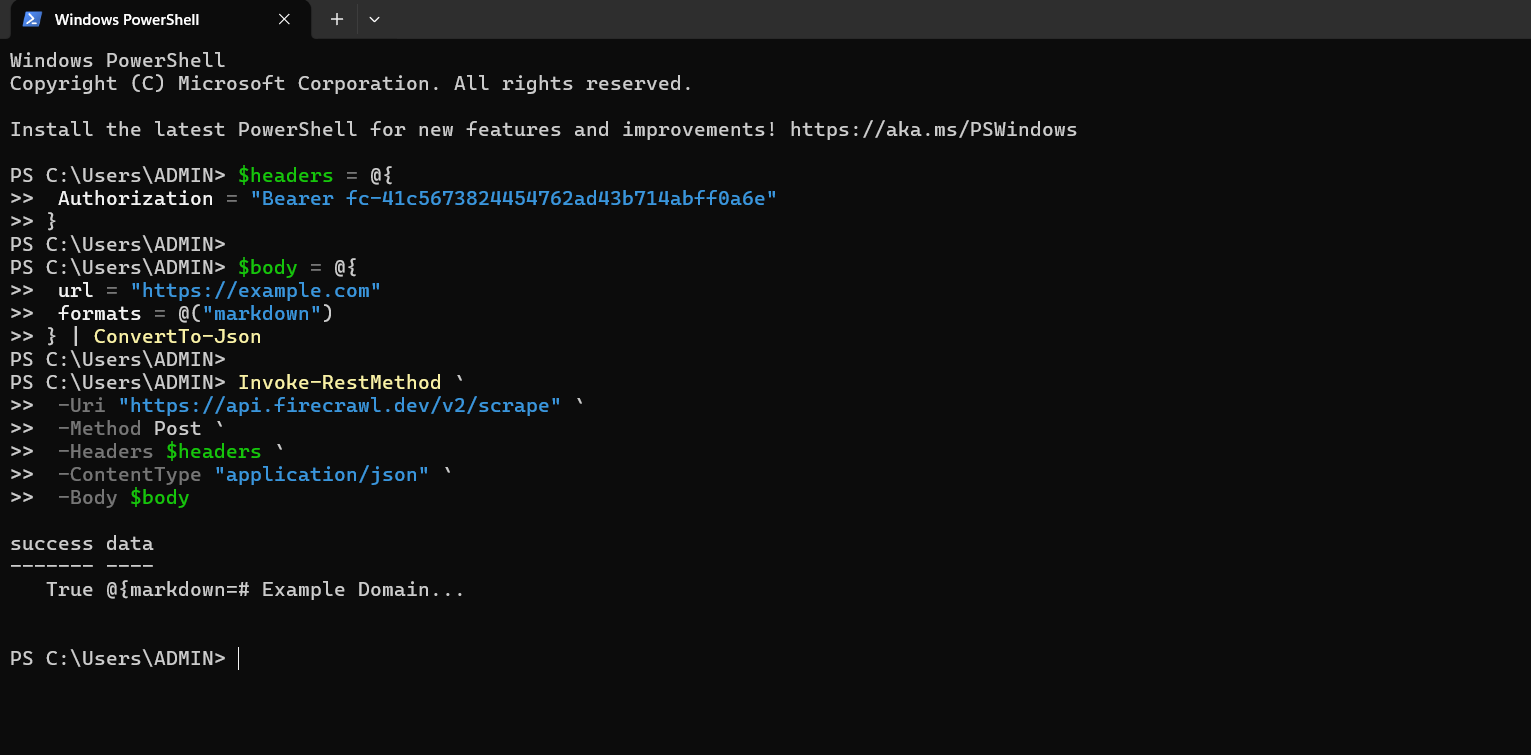This screenshot has height=755, width=1531.
Task: Click the 'url' key name
Action: (x=75, y=290)
